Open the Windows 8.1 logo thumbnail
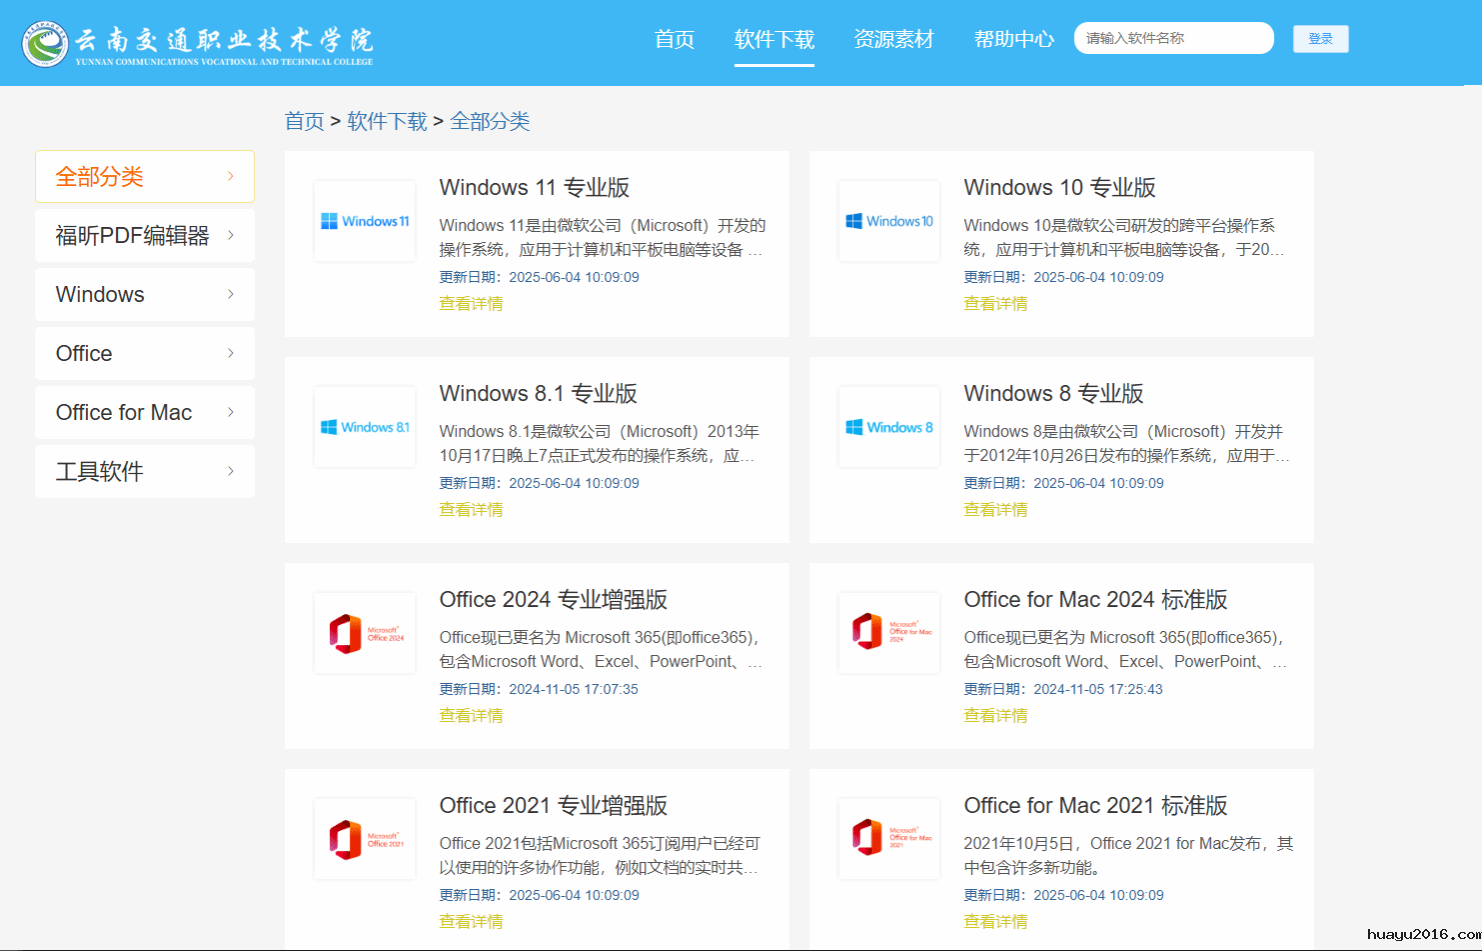The image size is (1482, 951). (x=365, y=427)
